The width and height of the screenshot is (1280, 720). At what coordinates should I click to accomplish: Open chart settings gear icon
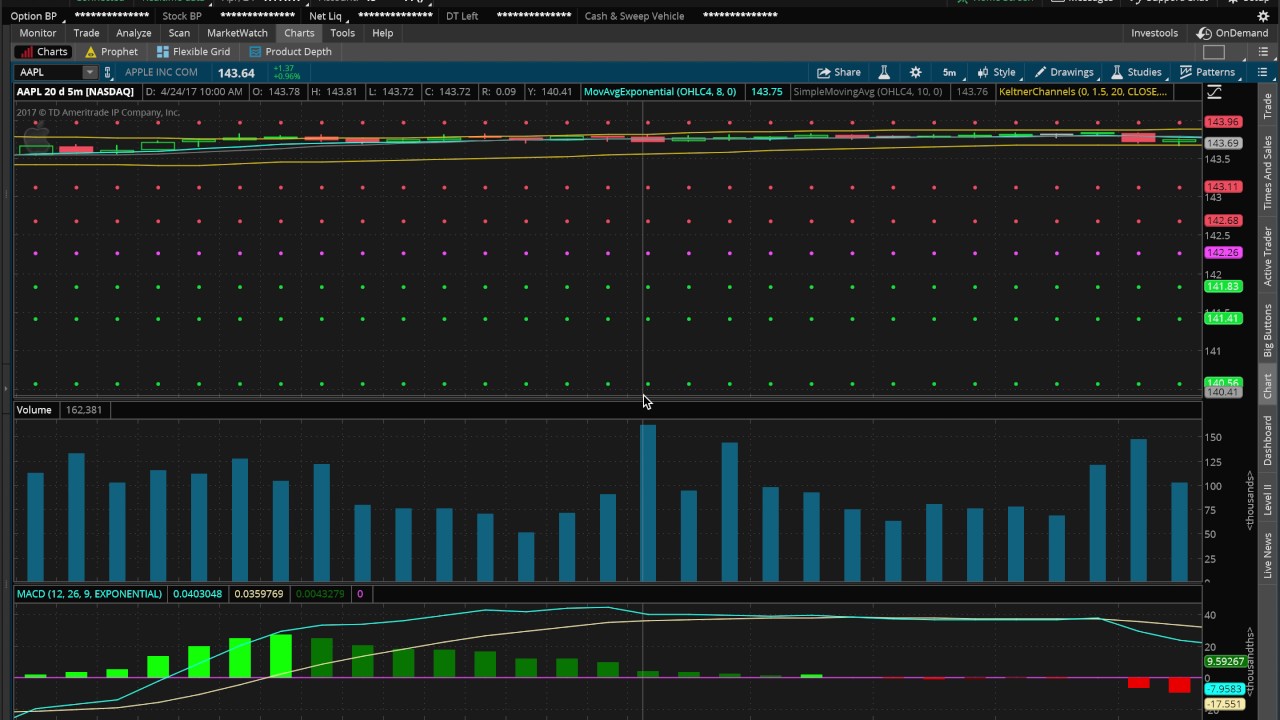[x=915, y=72]
